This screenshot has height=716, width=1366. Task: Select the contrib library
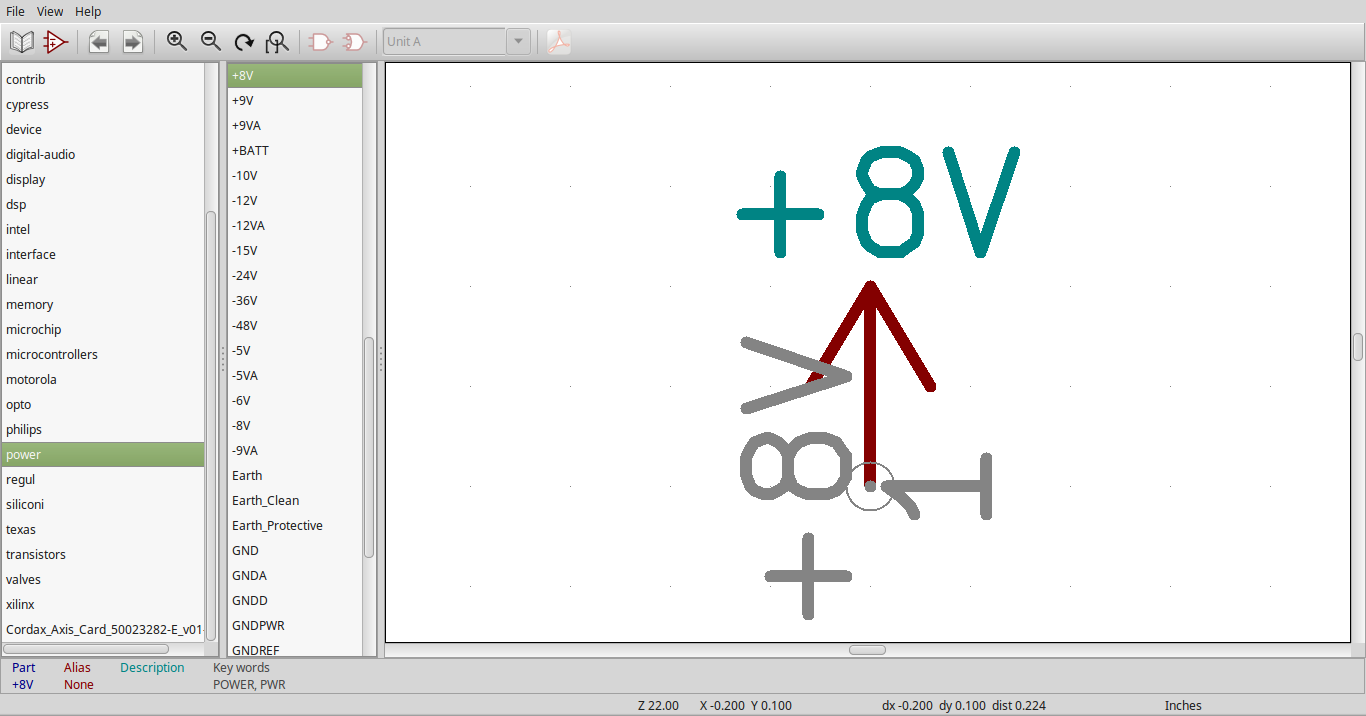pos(103,79)
